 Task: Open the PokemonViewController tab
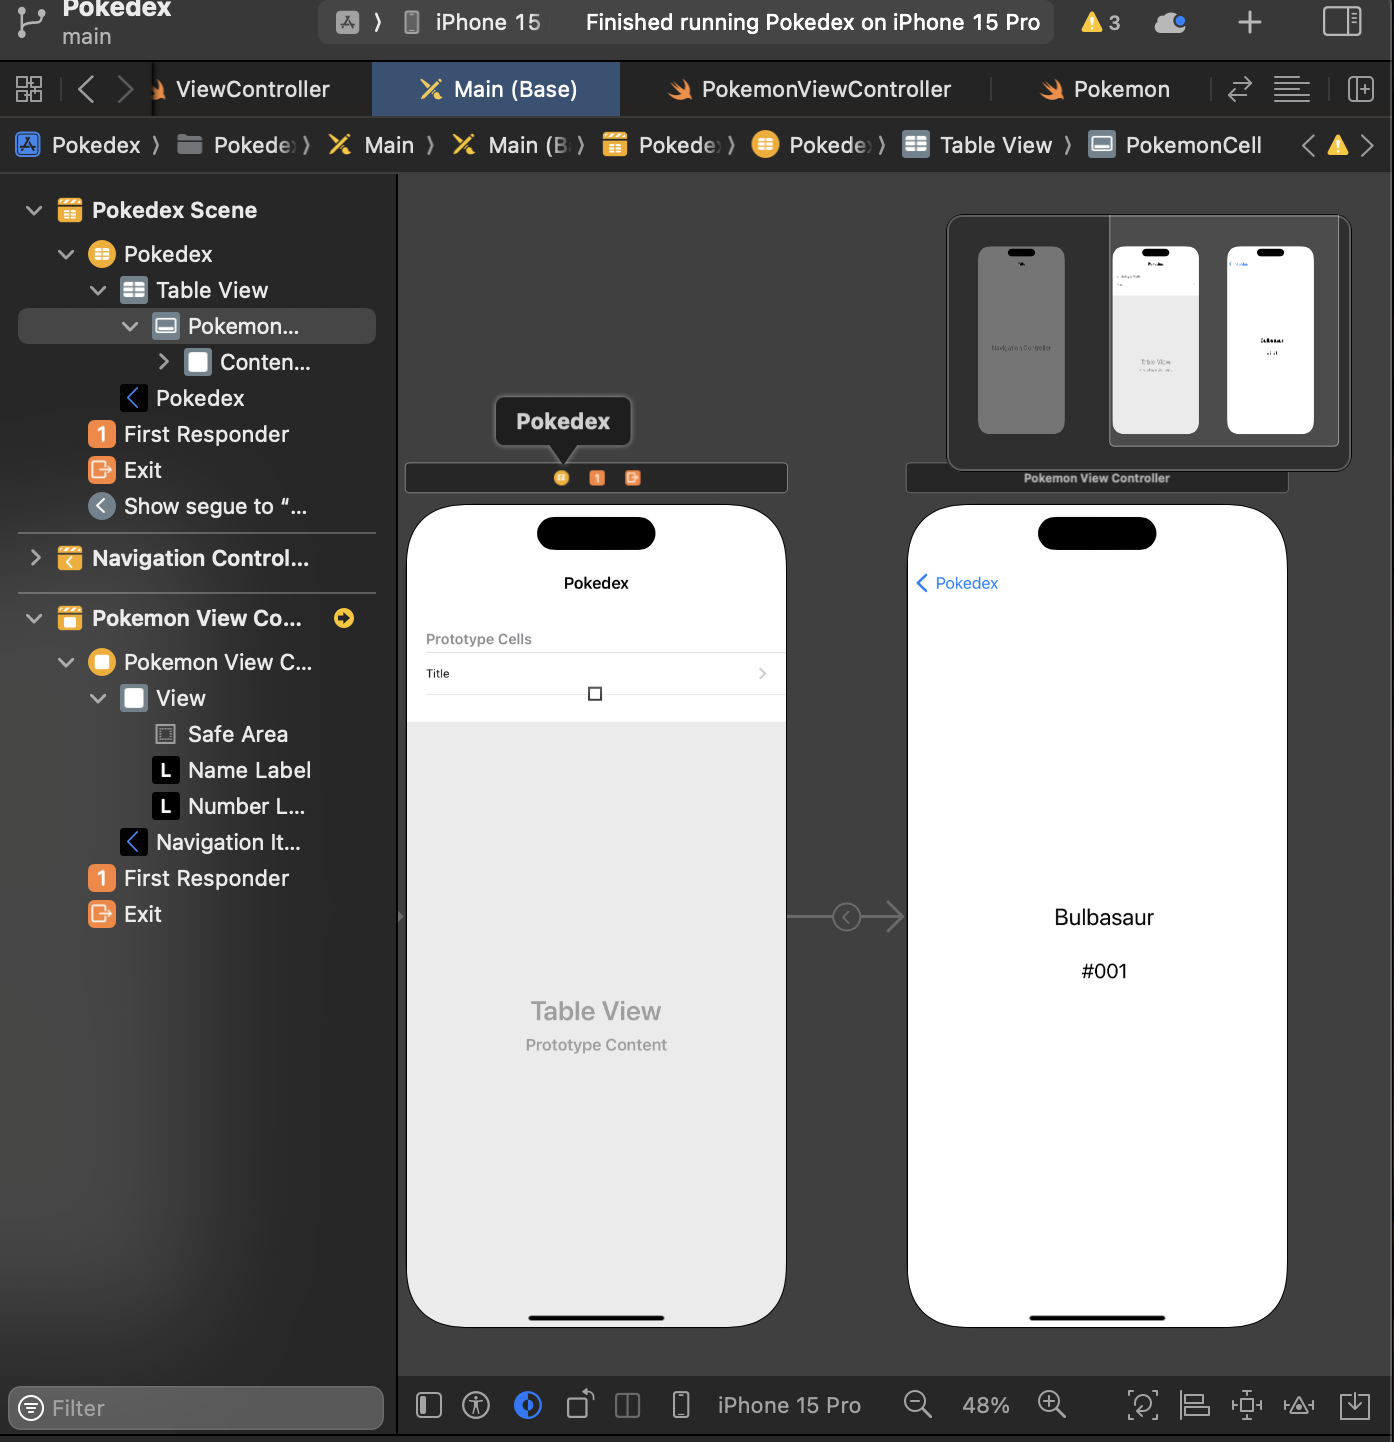tap(810, 89)
